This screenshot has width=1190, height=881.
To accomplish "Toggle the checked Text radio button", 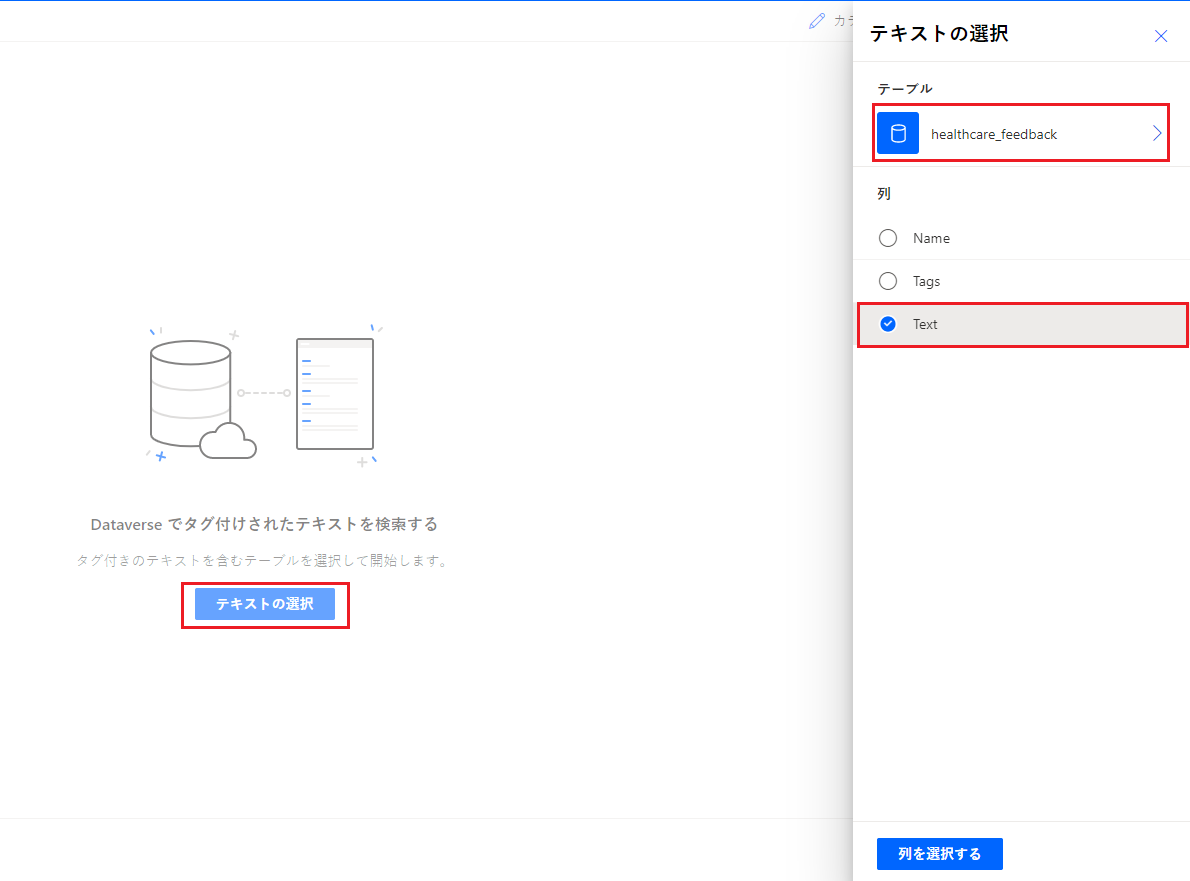I will 888,324.
